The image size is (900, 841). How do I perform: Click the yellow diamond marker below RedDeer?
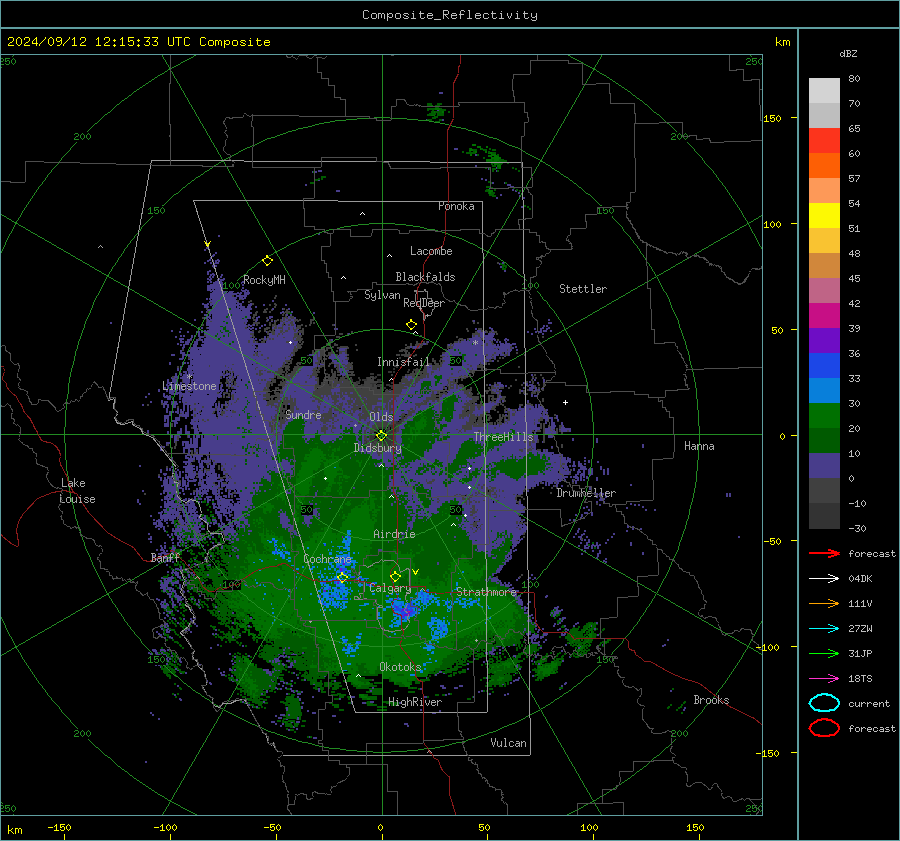(411, 325)
